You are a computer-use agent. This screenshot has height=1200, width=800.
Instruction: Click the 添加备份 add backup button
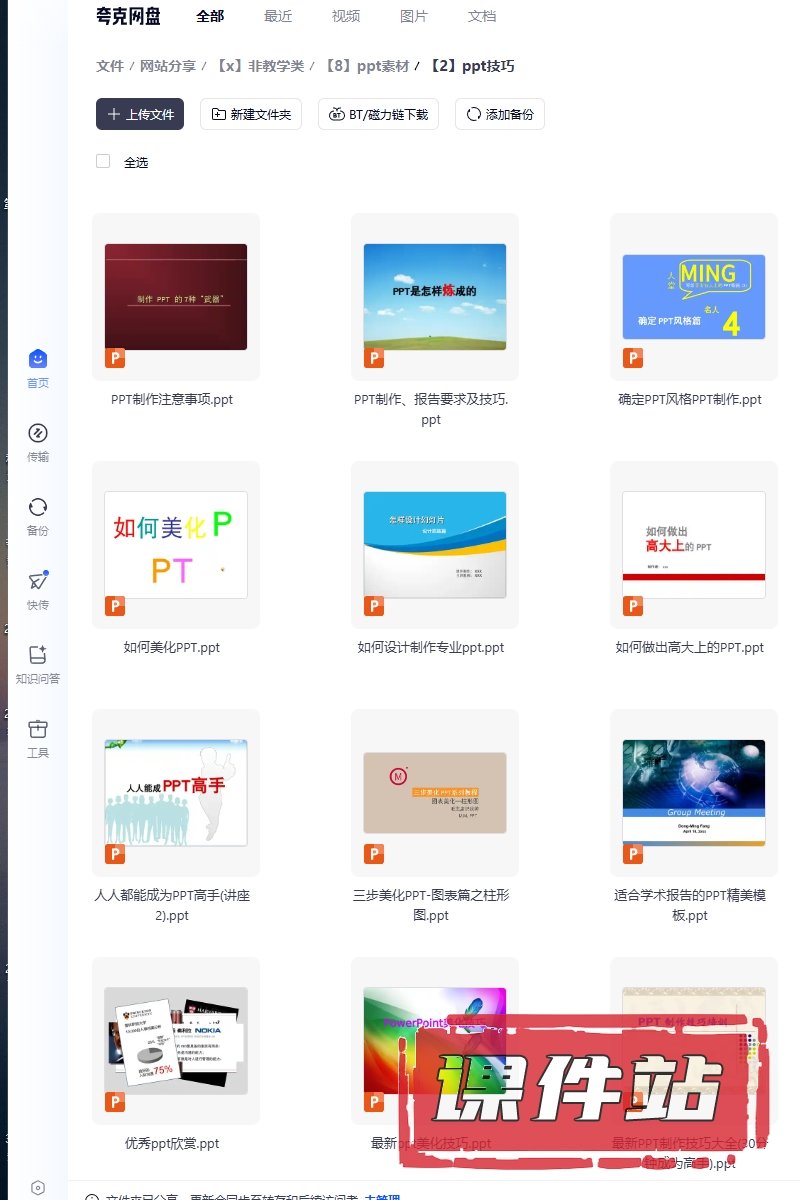click(x=499, y=114)
